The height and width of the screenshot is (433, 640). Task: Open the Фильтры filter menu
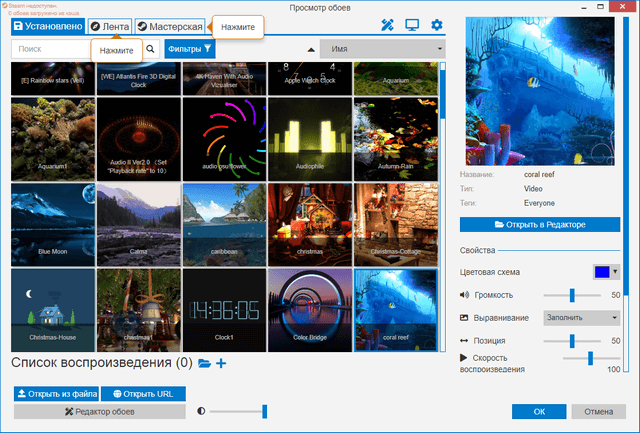(x=190, y=48)
